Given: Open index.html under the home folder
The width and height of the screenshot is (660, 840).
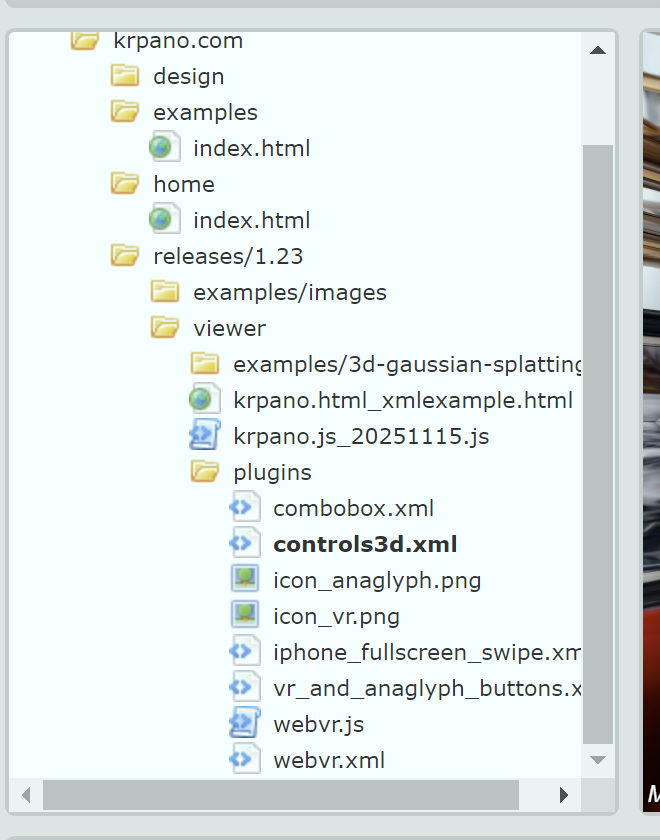Looking at the screenshot, I should tap(251, 220).
